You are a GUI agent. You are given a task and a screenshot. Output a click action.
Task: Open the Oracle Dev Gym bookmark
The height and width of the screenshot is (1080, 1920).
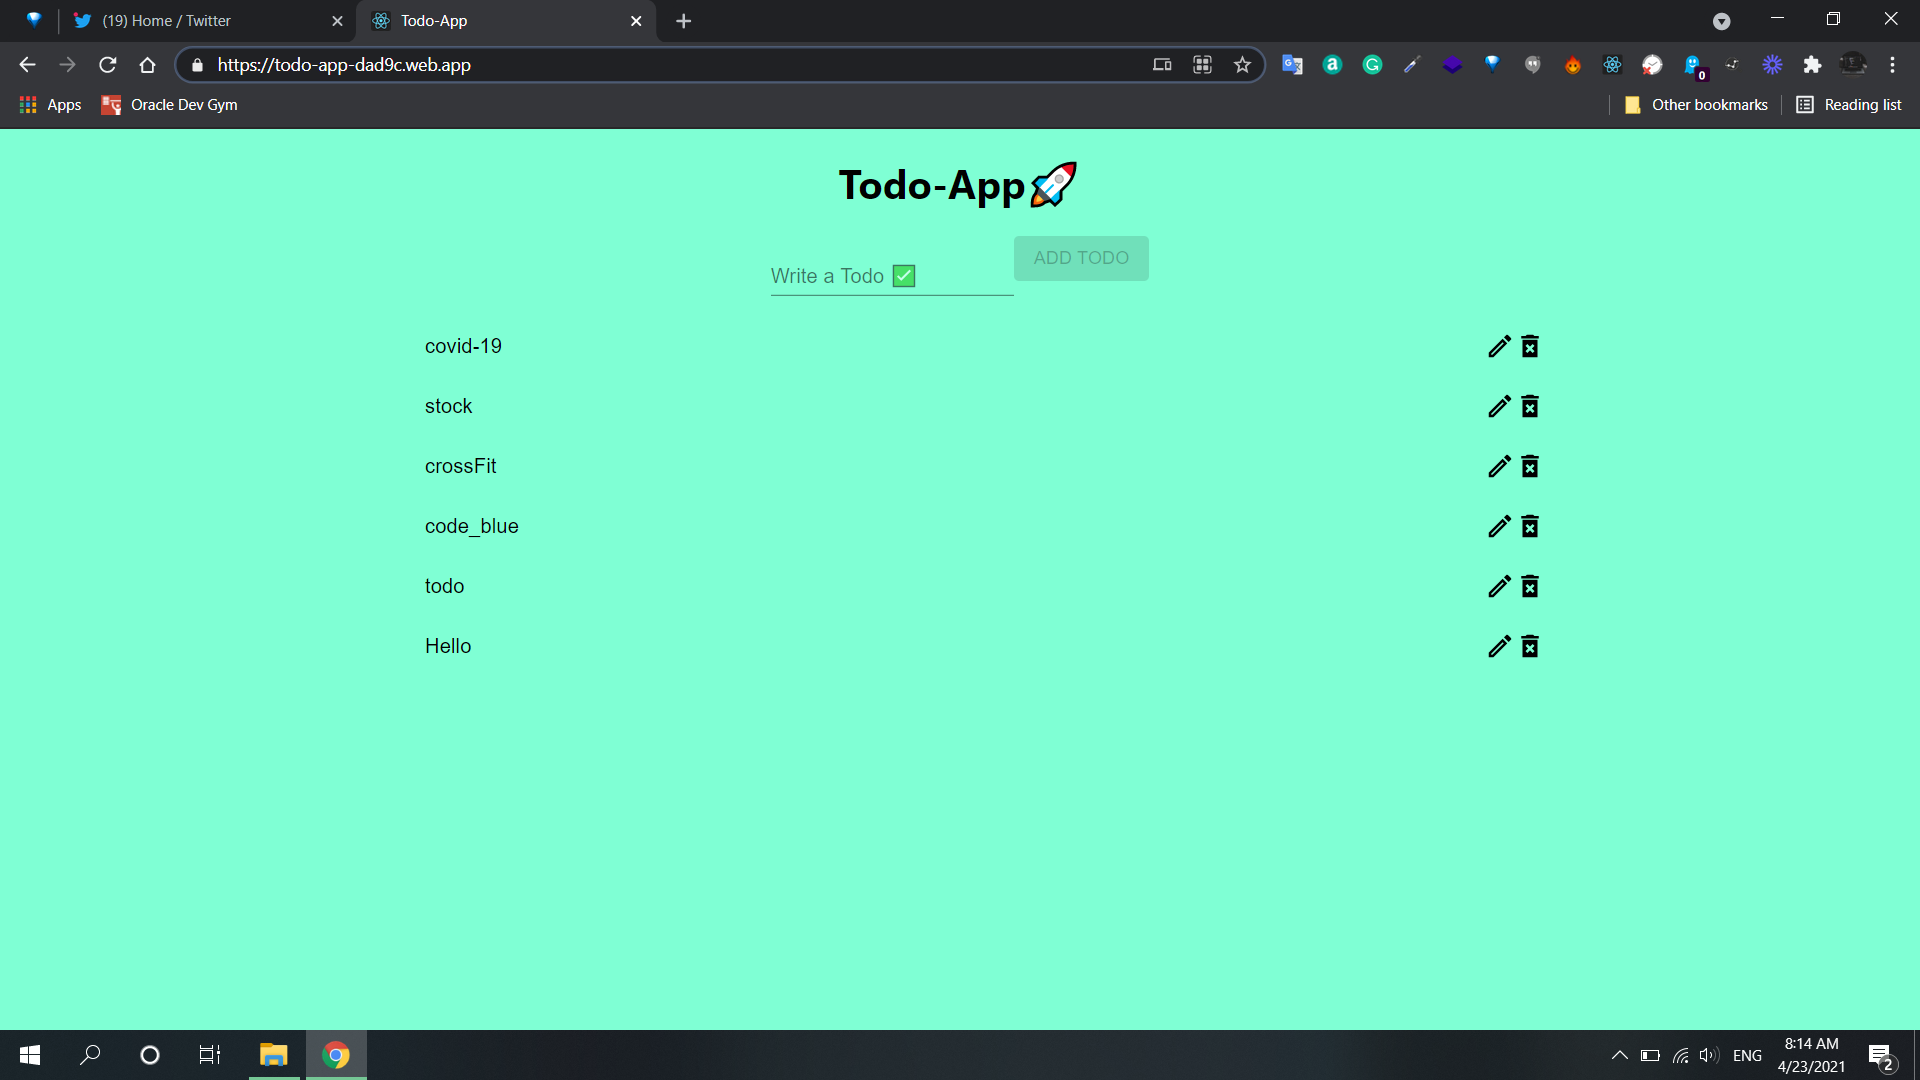(170, 105)
